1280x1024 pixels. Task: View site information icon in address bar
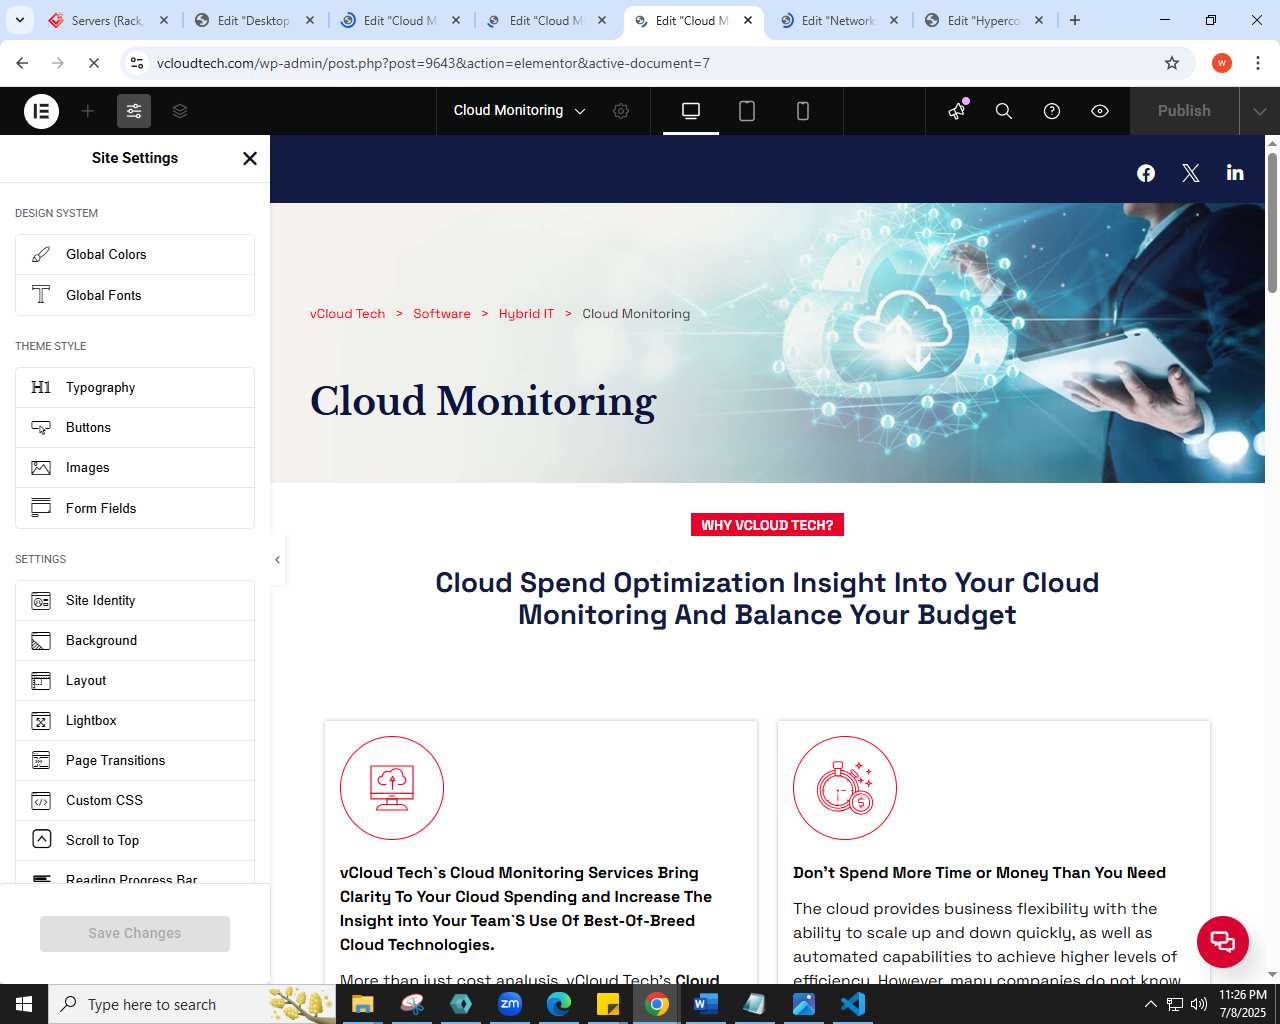137,63
